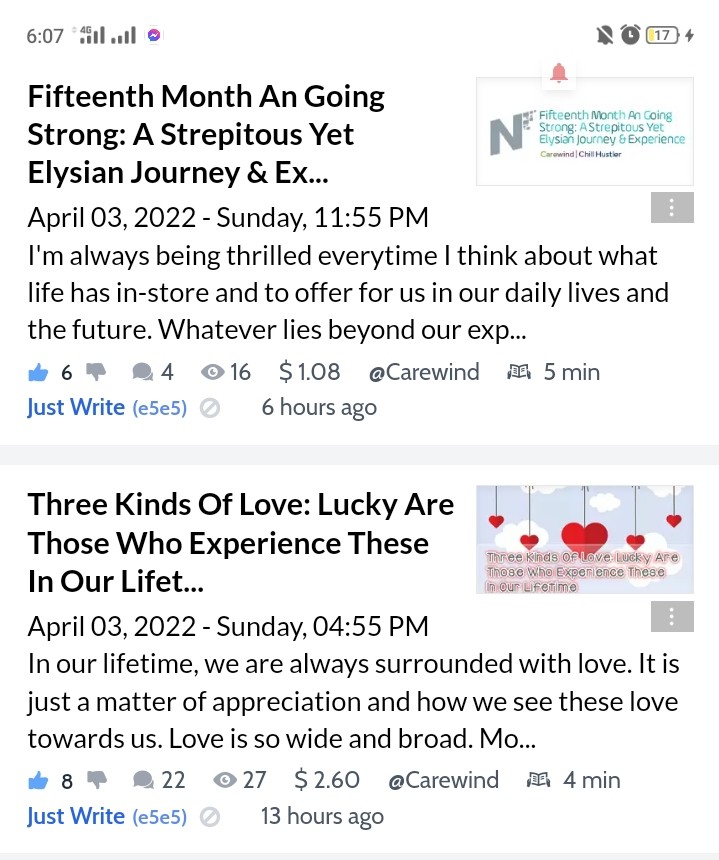719x860 pixels.
Task: Open three-dot menu for Fifteenth Month article
Action: [672, 207]
